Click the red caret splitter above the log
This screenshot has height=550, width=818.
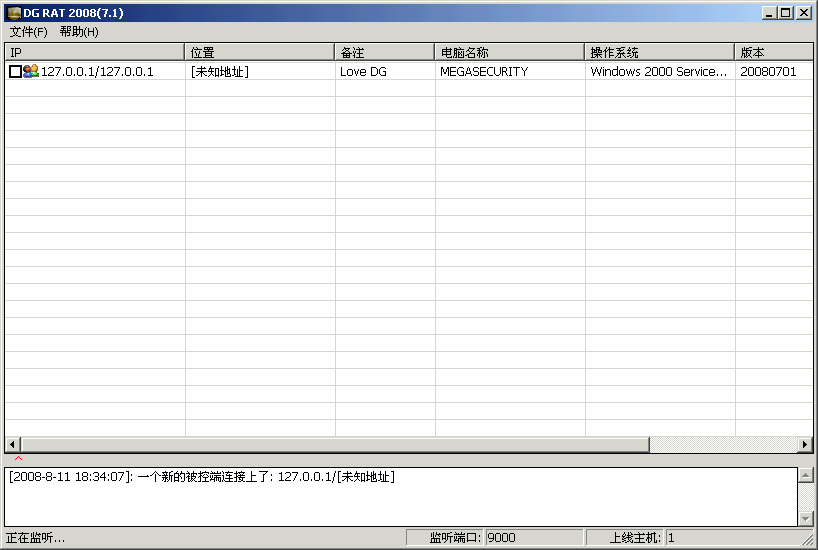point(18,458)
